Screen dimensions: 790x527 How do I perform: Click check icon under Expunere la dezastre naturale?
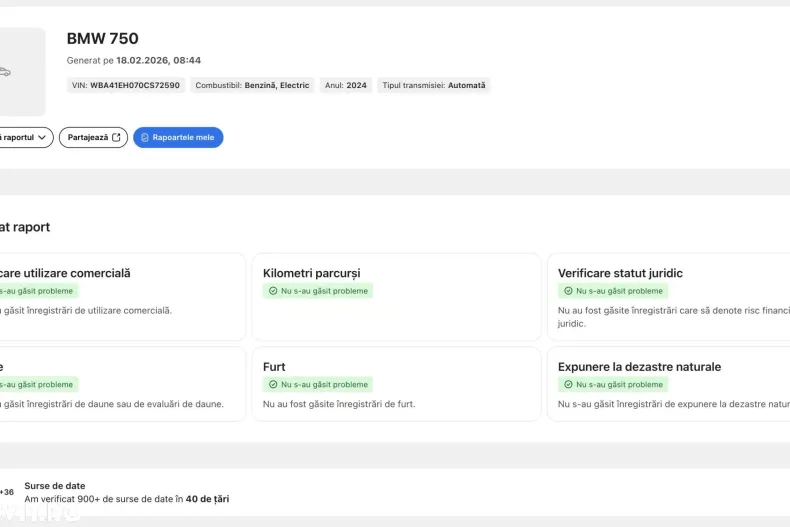tap(568, 384)
